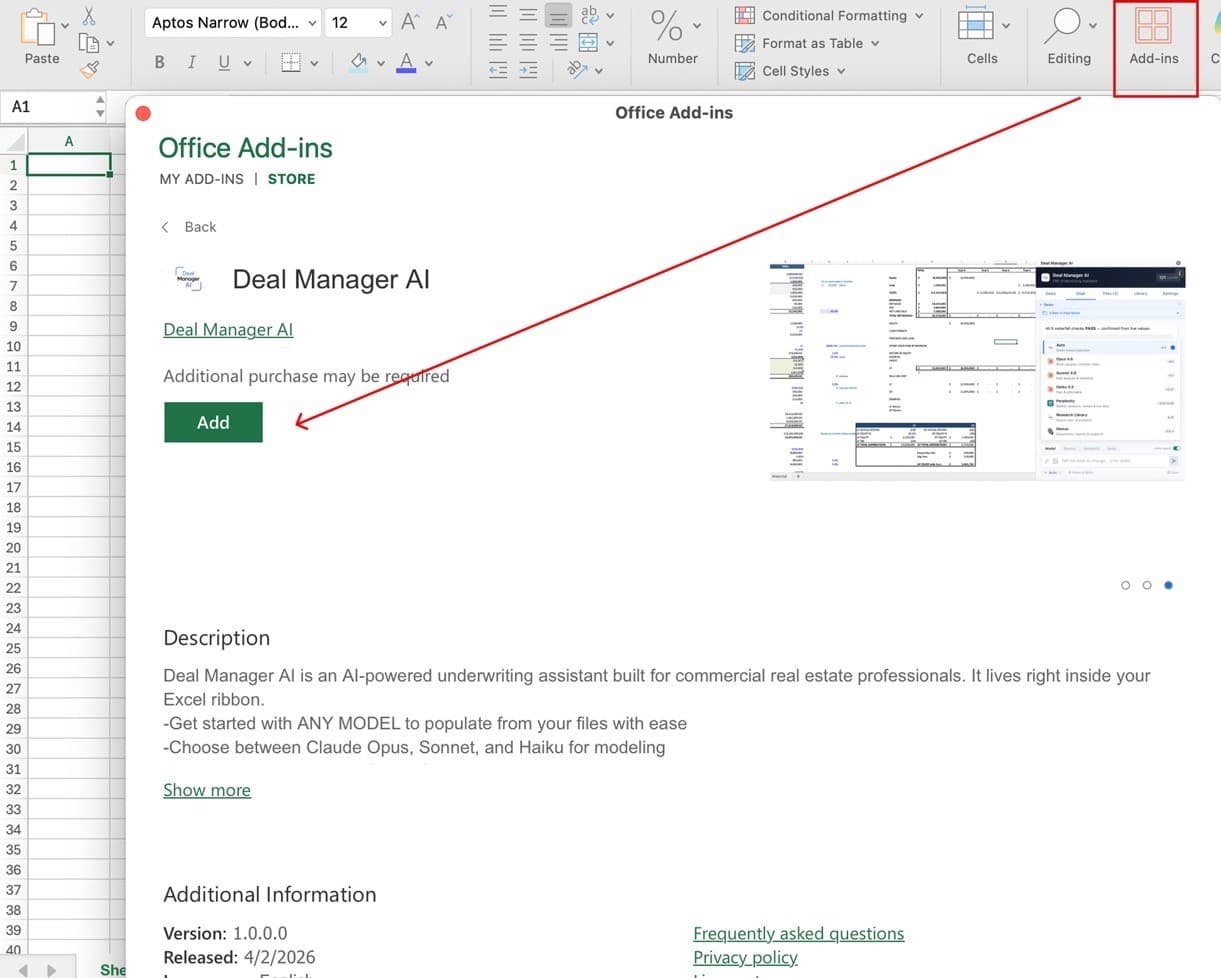Expand the Underline style dropdown arrow

click(247, 63)
